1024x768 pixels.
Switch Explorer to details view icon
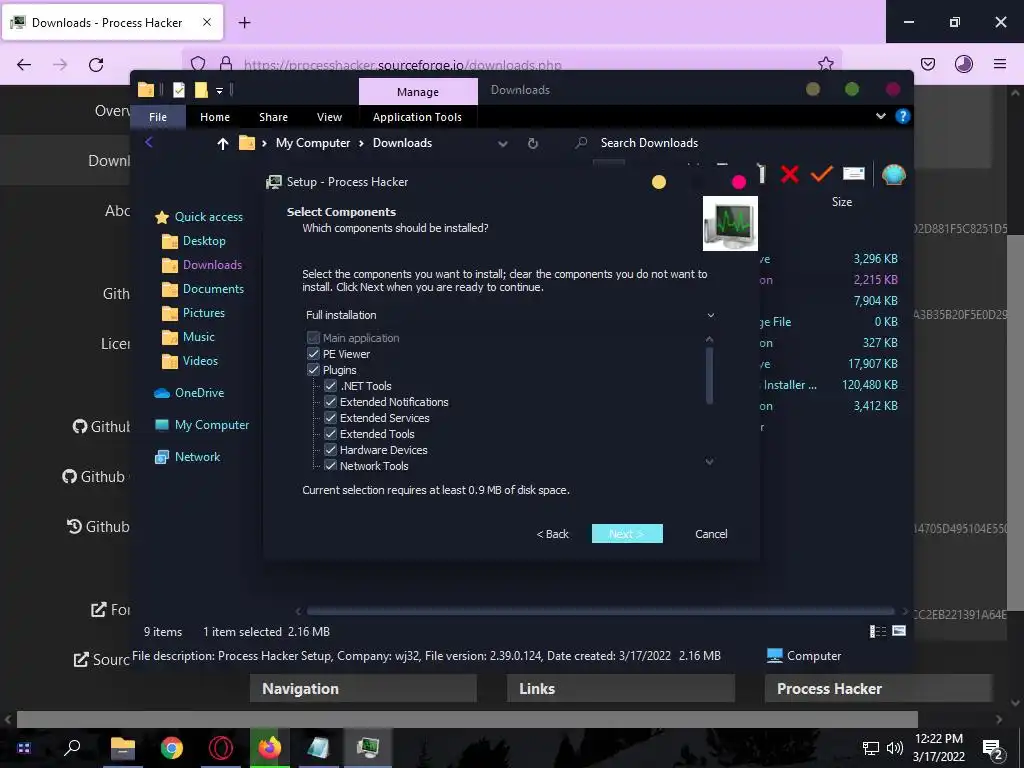[878, 631]
